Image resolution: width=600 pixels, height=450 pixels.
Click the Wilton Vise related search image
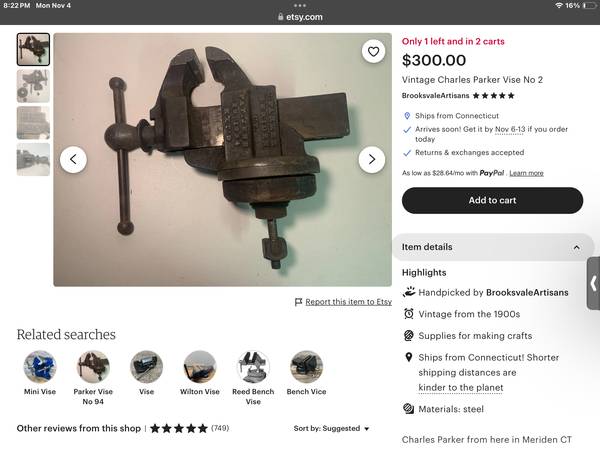(200, 367)
